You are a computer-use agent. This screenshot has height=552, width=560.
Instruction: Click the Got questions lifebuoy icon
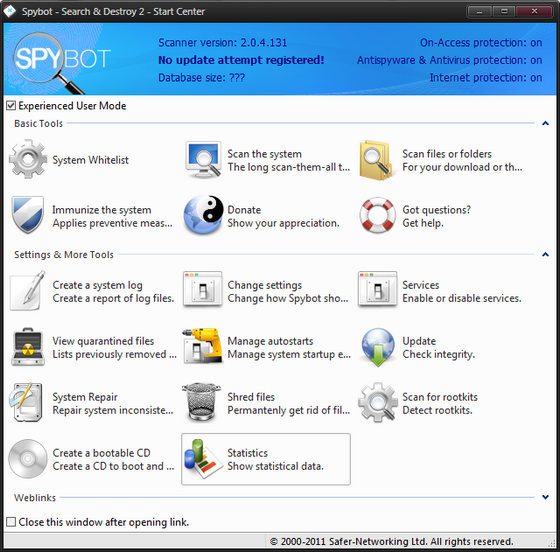[x=378, y=215]
